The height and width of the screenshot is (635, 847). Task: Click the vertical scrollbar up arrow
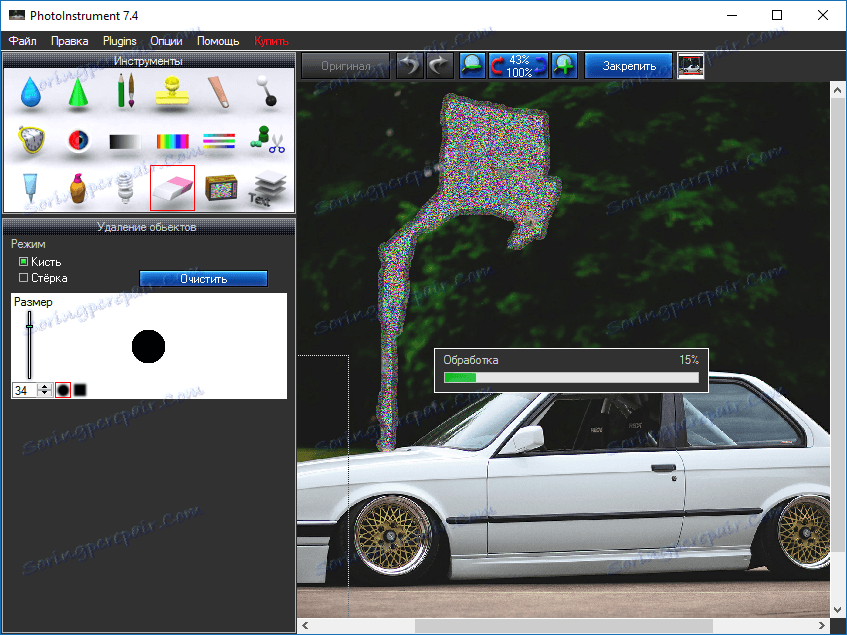838,90
